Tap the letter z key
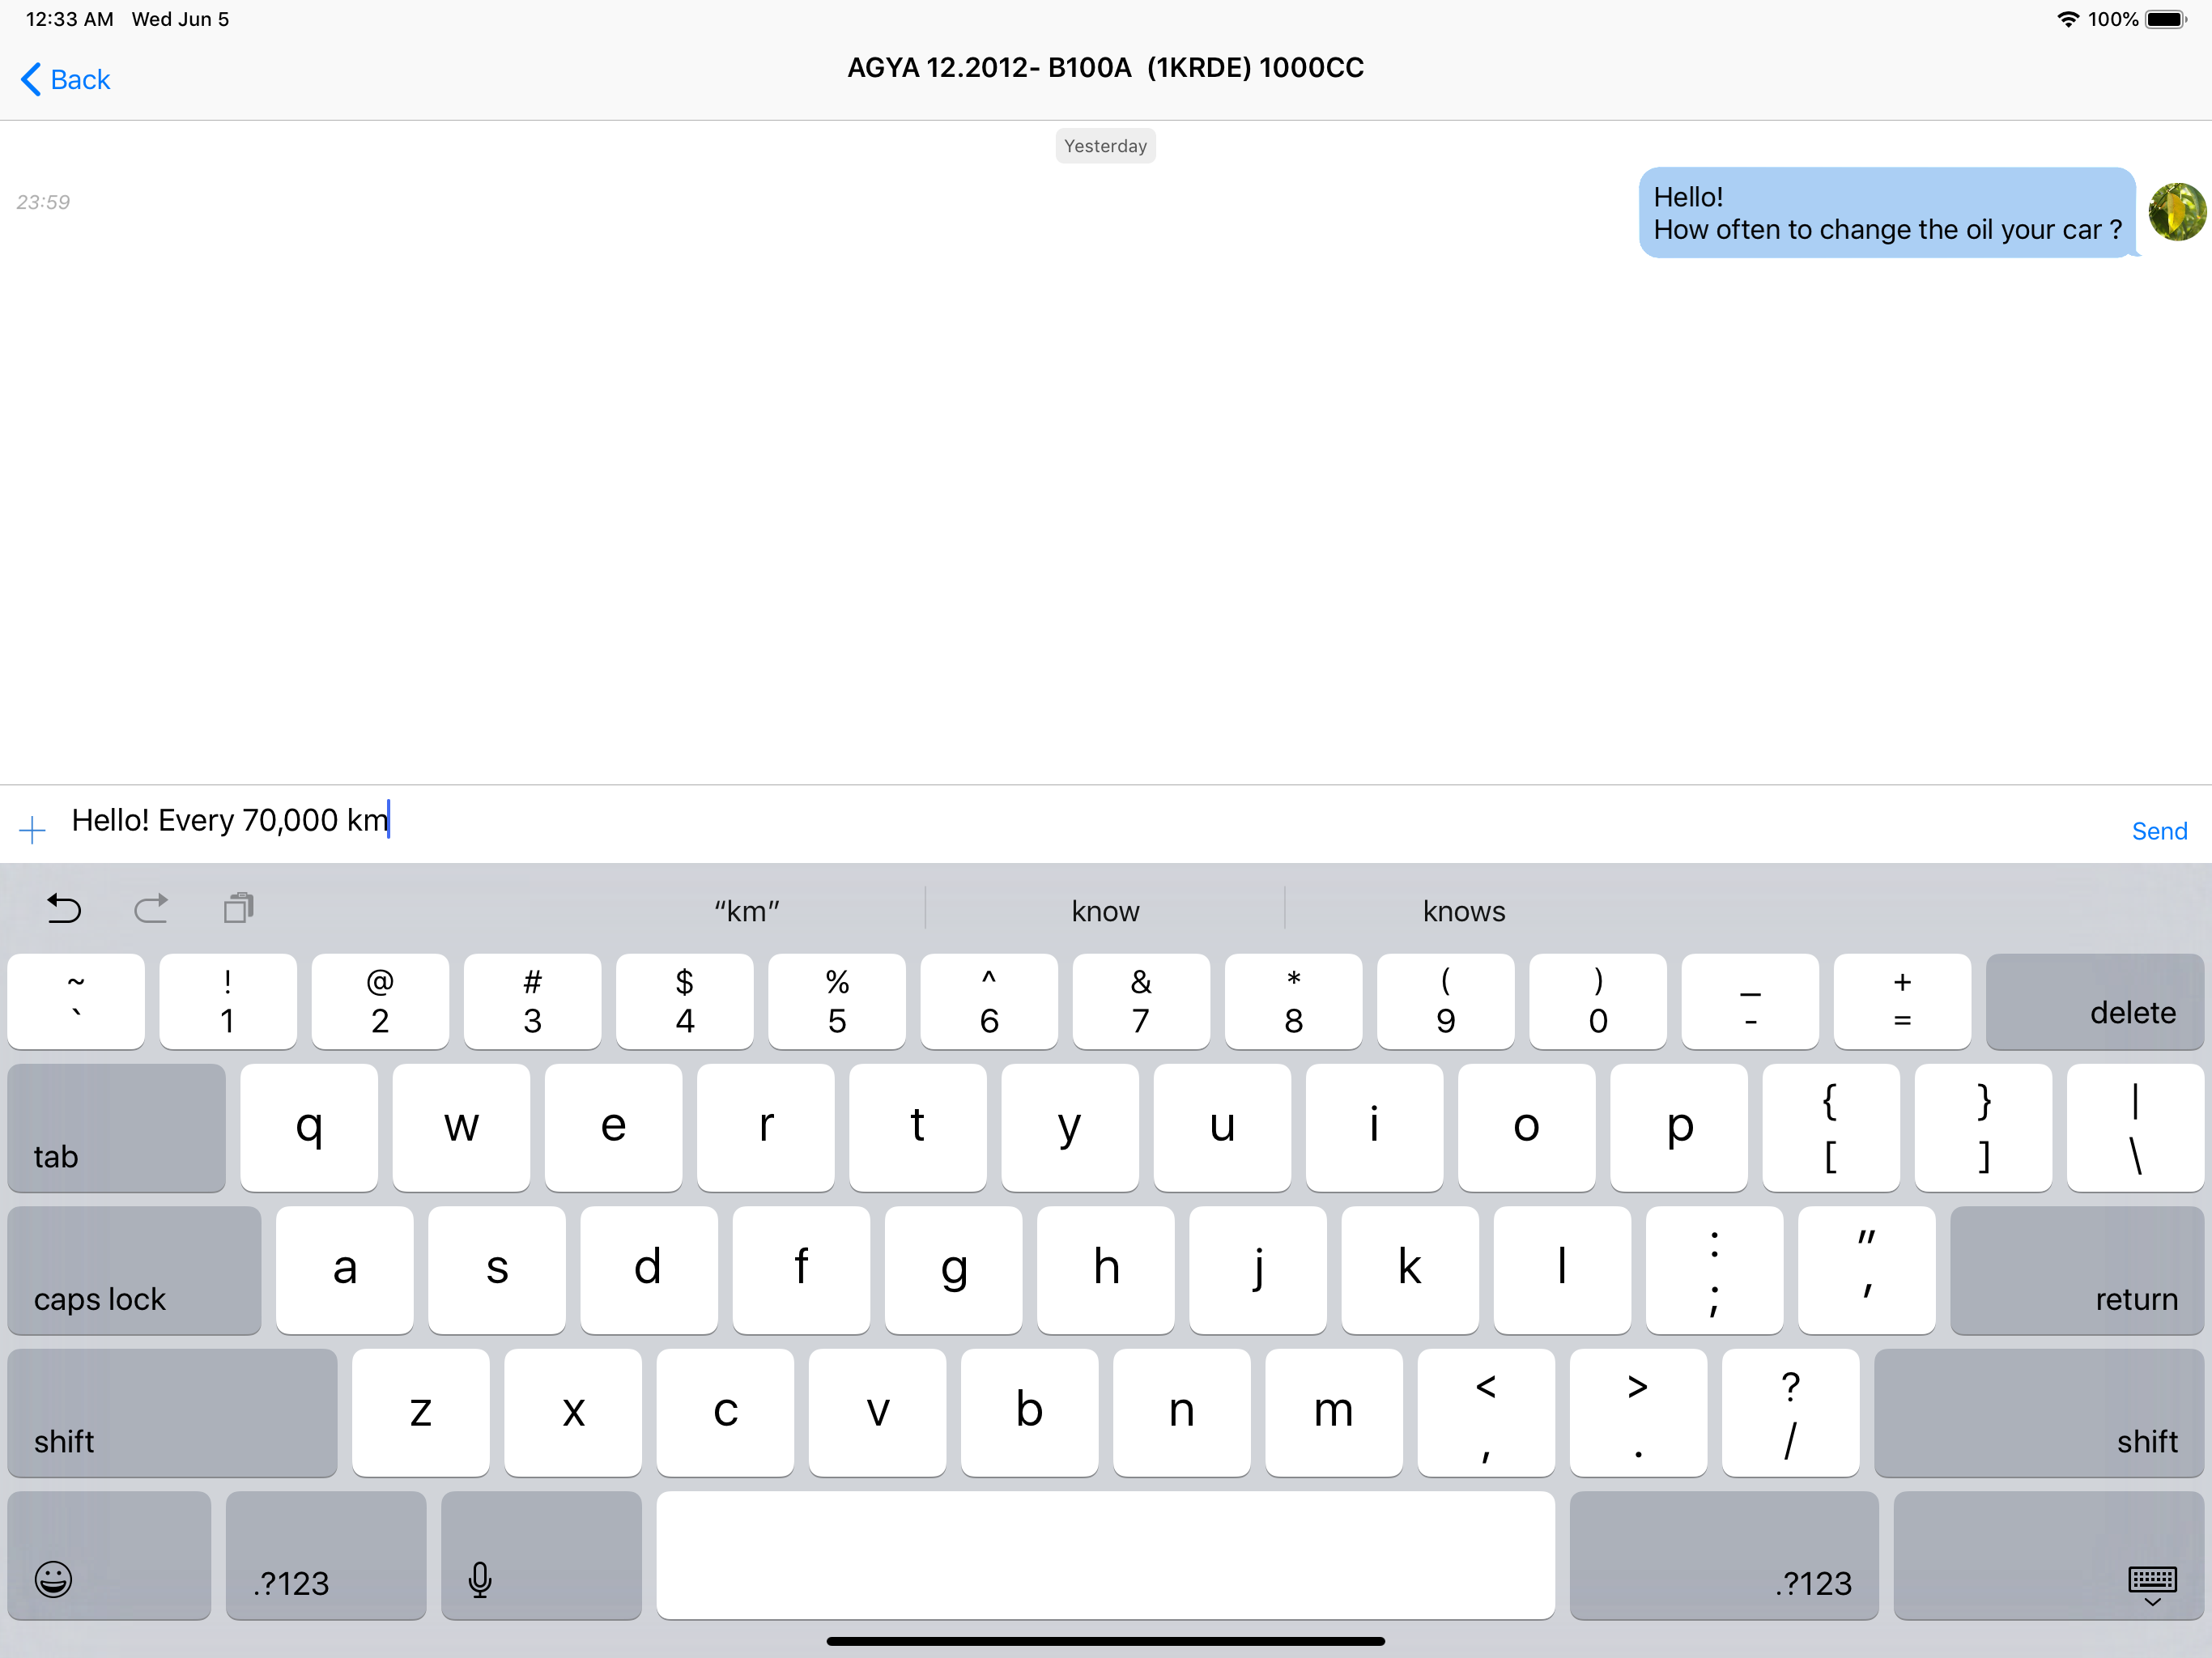Screen dimensions: 2212x1658 tap(421, 1413)
